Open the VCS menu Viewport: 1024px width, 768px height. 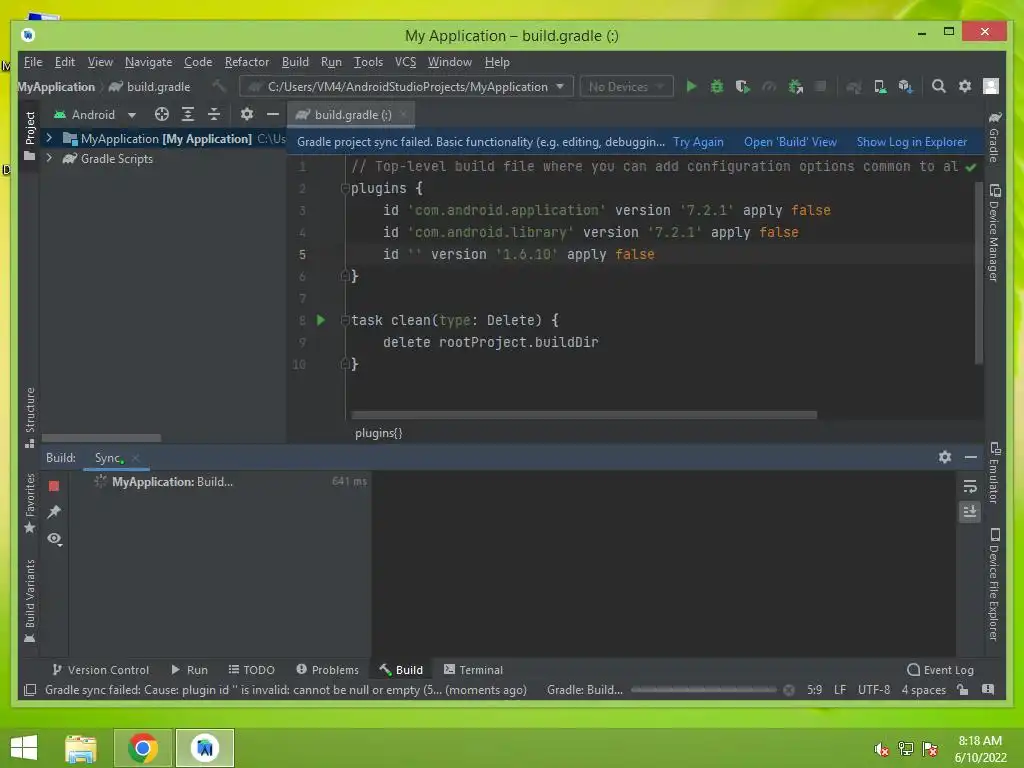(x=405, y=62)
